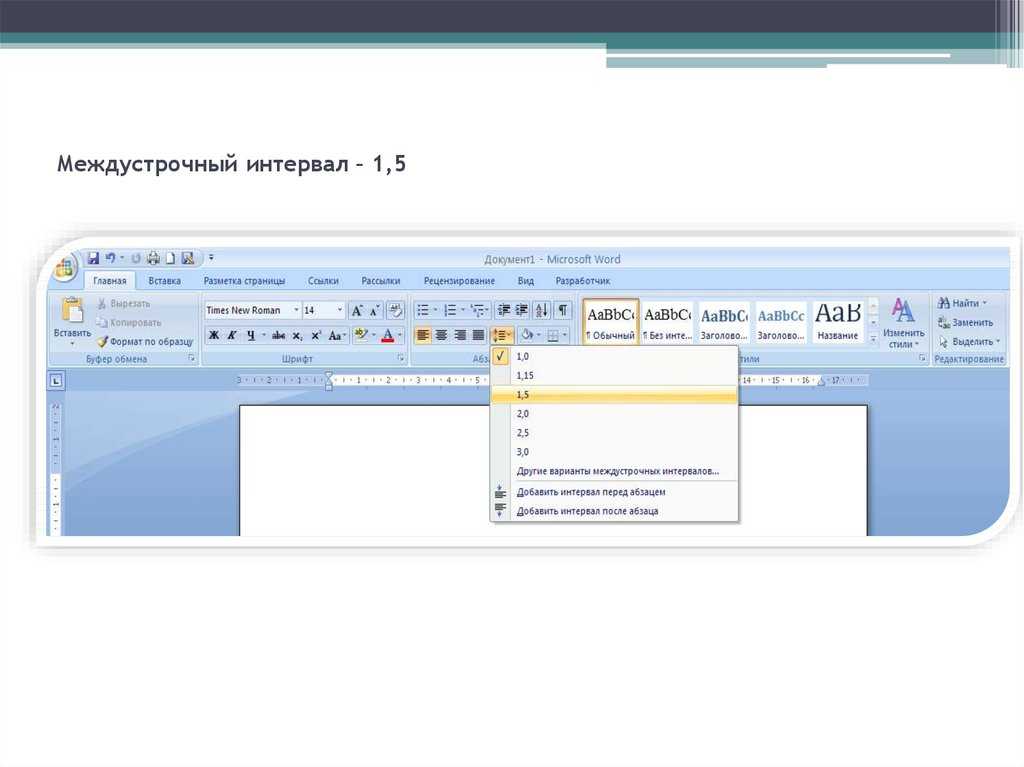Justify the text

(x=478, y=336)
